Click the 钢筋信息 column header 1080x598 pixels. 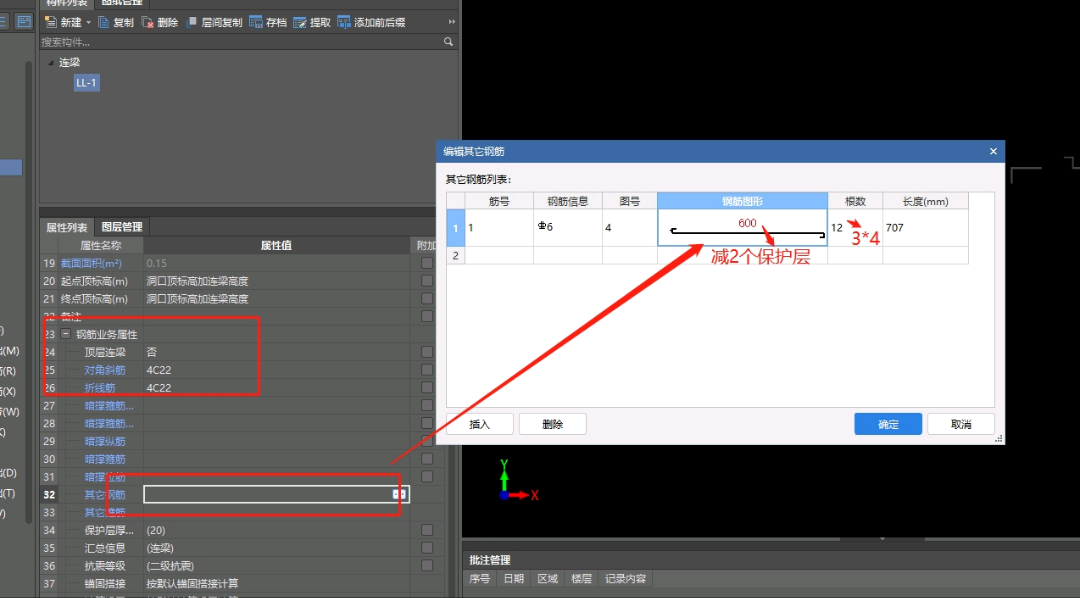click(x=568, y=201)
